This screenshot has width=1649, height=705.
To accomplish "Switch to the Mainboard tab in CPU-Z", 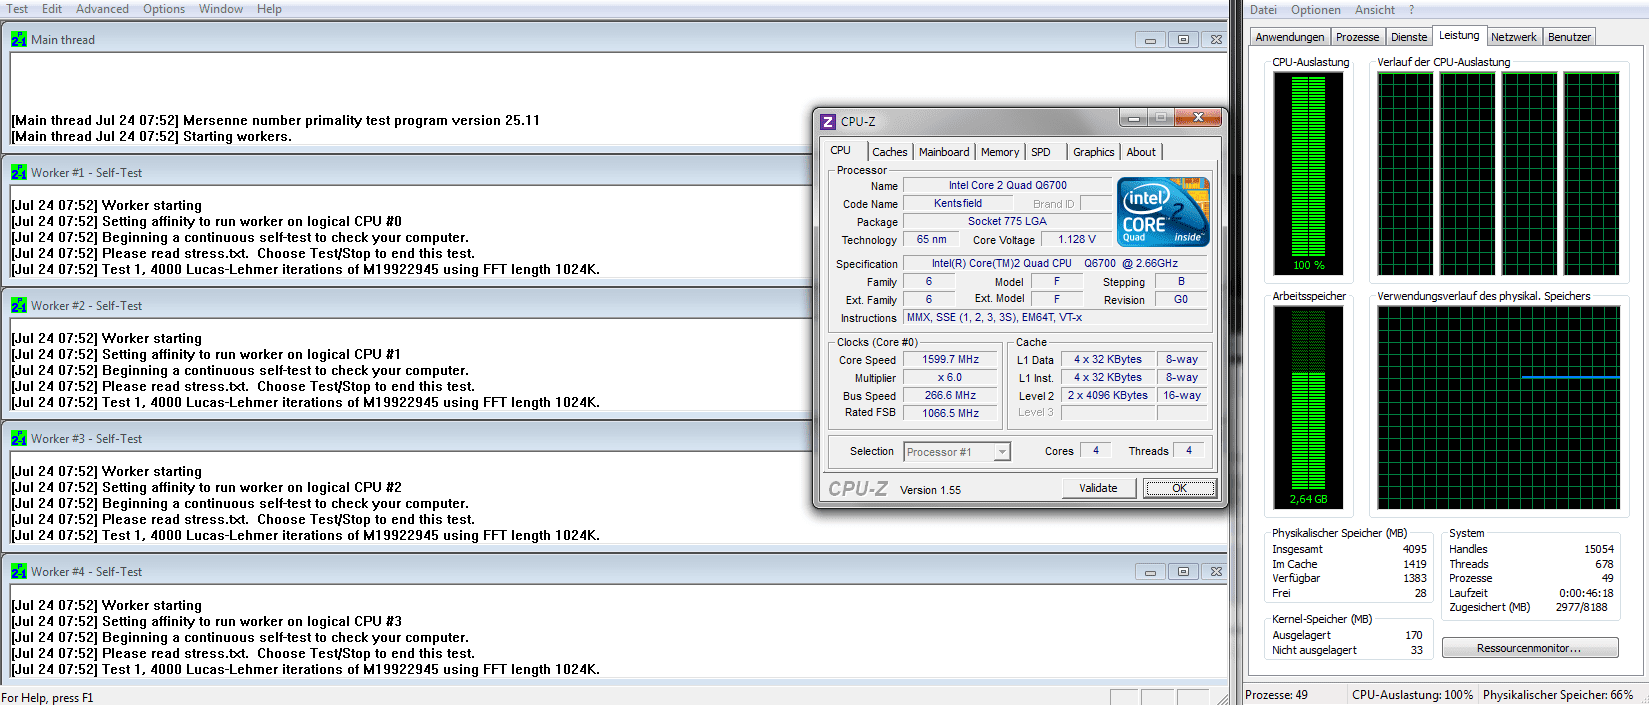I will (944, 152).
